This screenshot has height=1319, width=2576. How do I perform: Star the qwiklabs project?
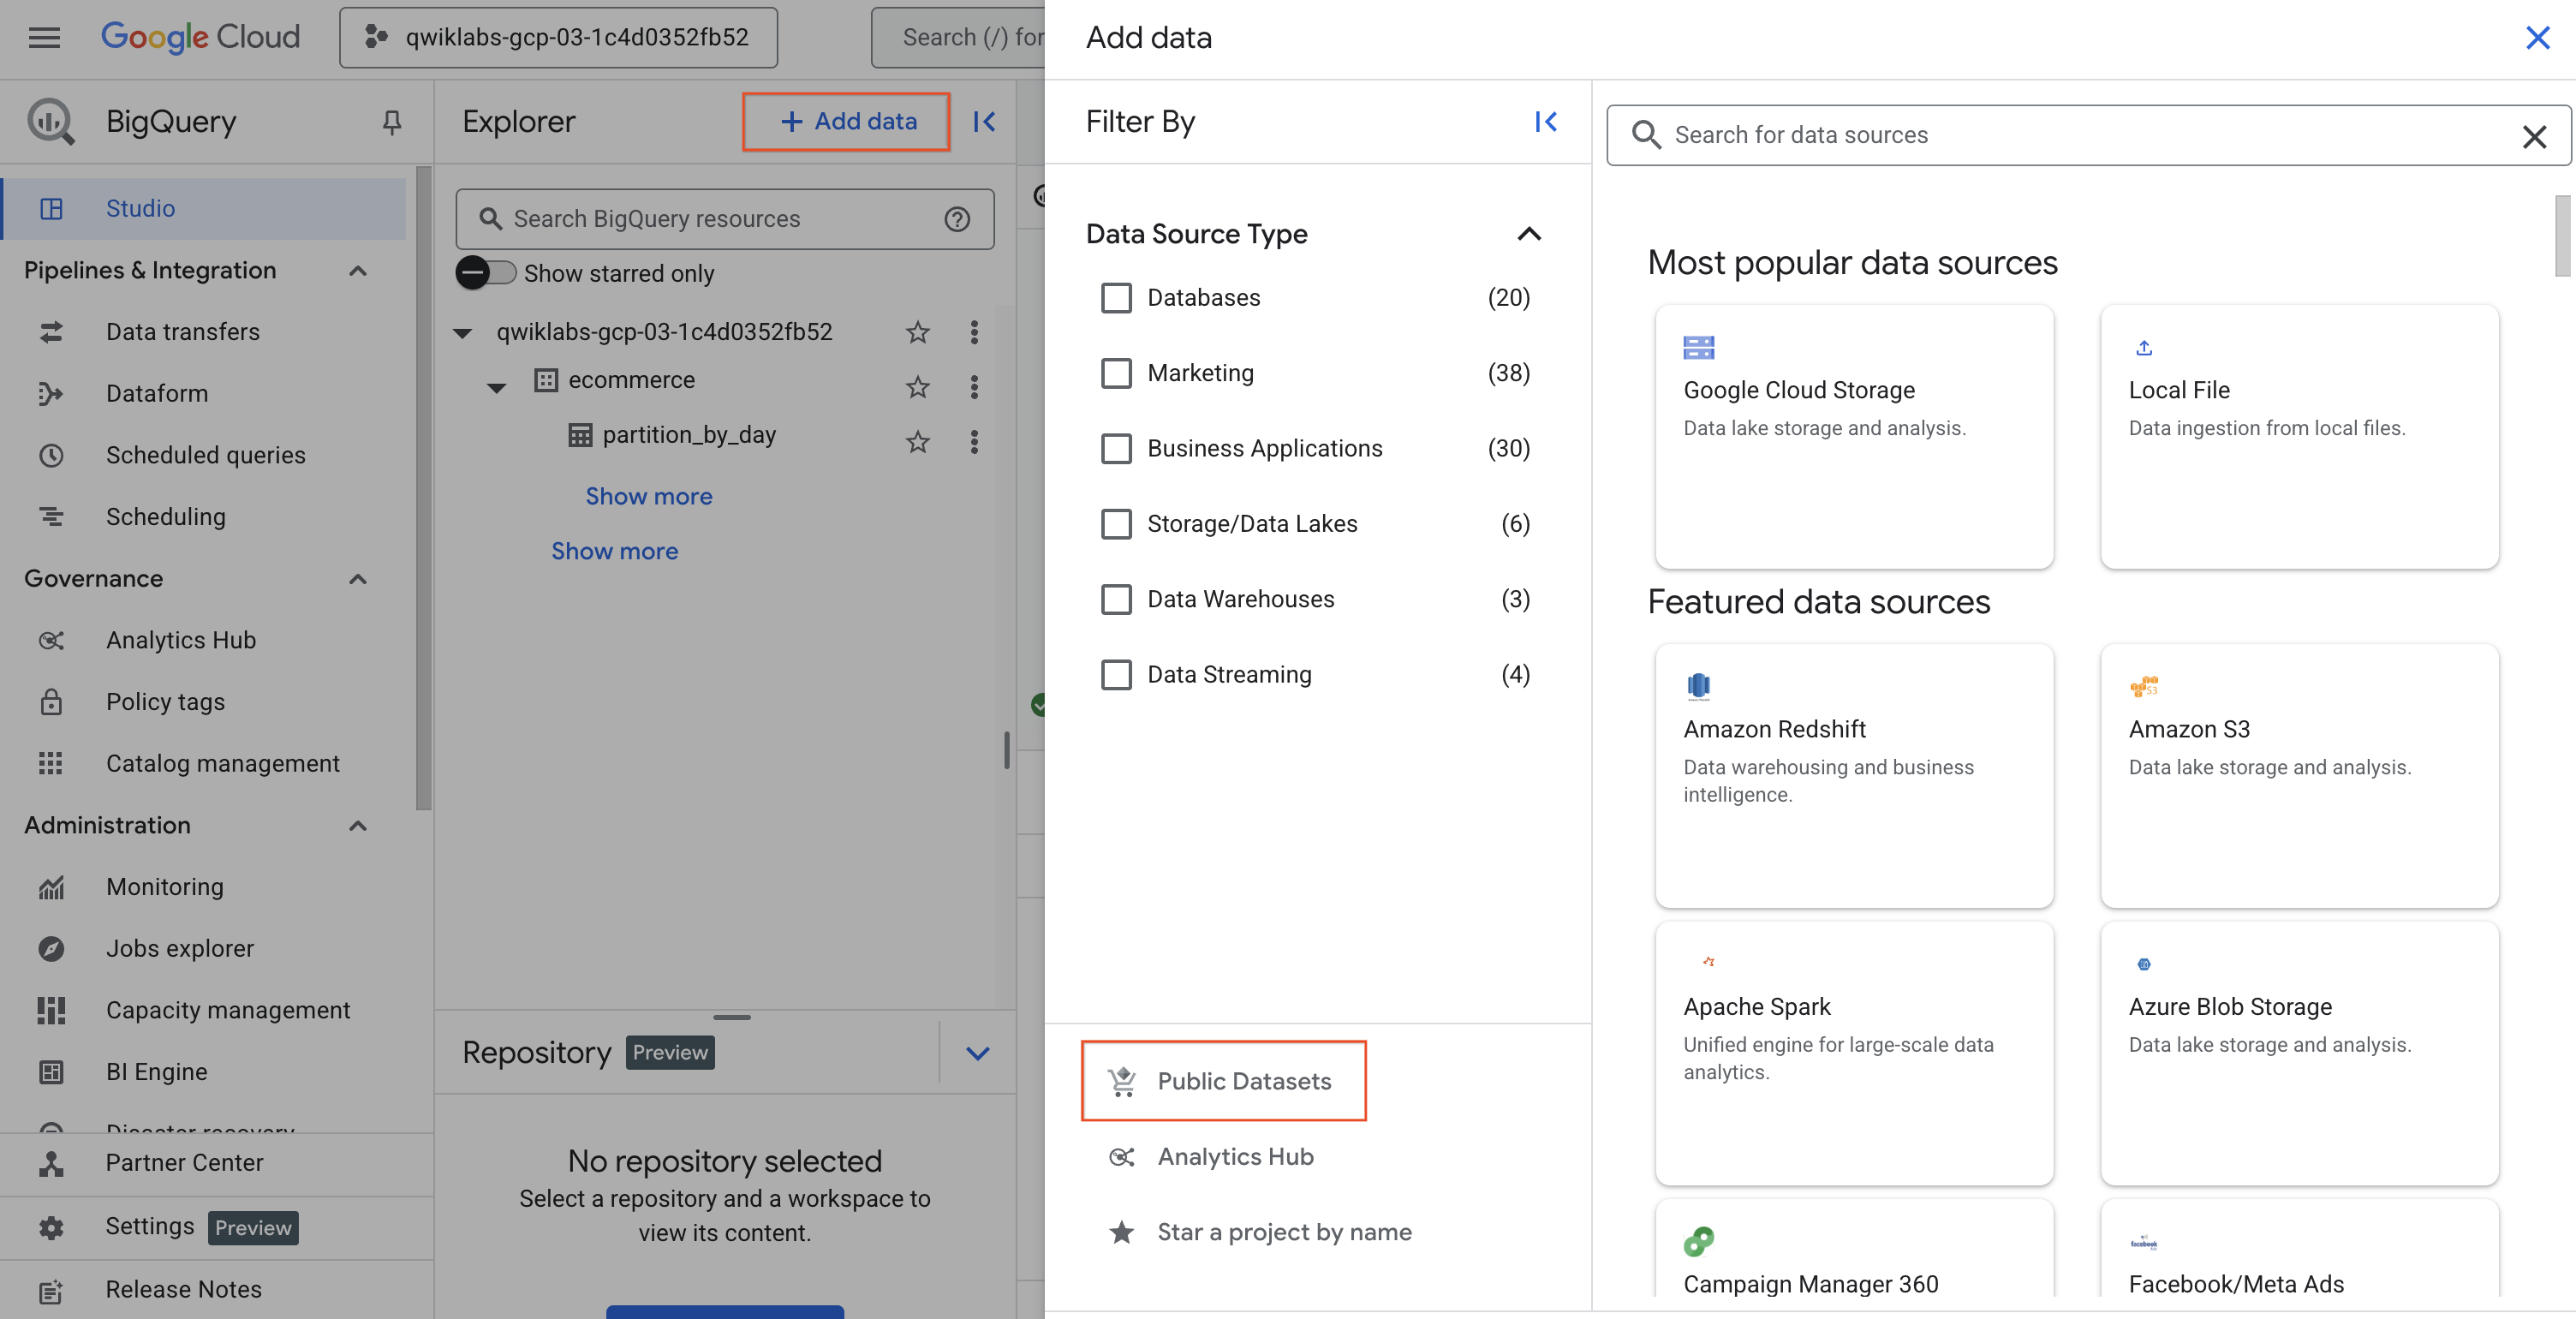[917, 332]
